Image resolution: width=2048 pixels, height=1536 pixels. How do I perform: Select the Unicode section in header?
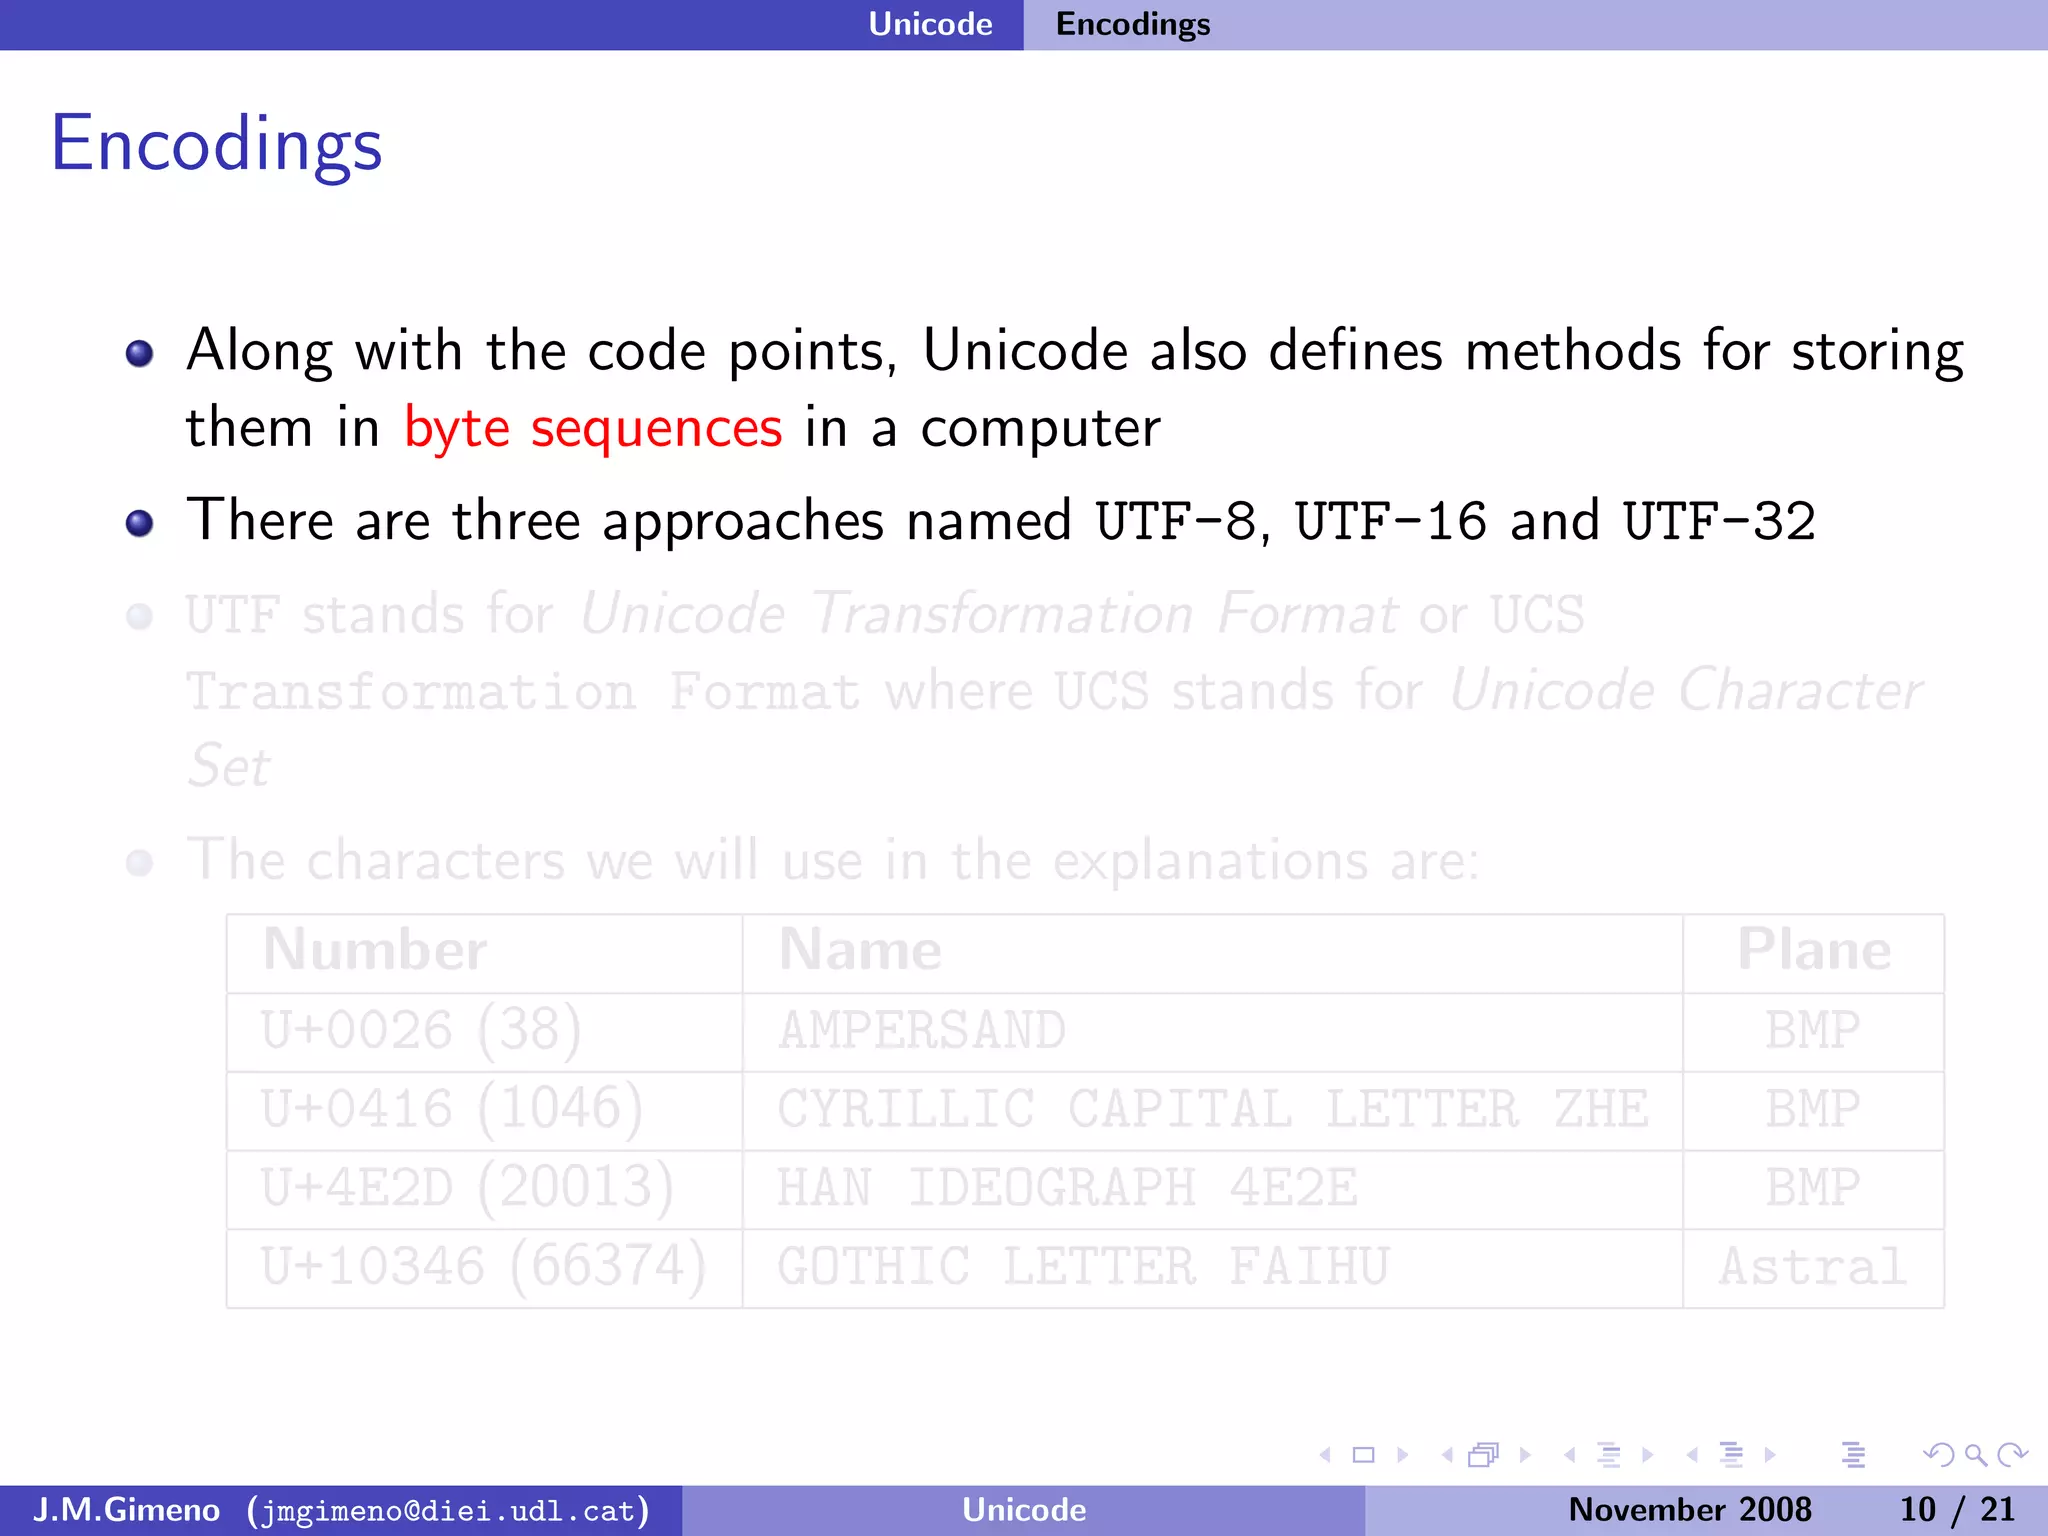(930, 24)
